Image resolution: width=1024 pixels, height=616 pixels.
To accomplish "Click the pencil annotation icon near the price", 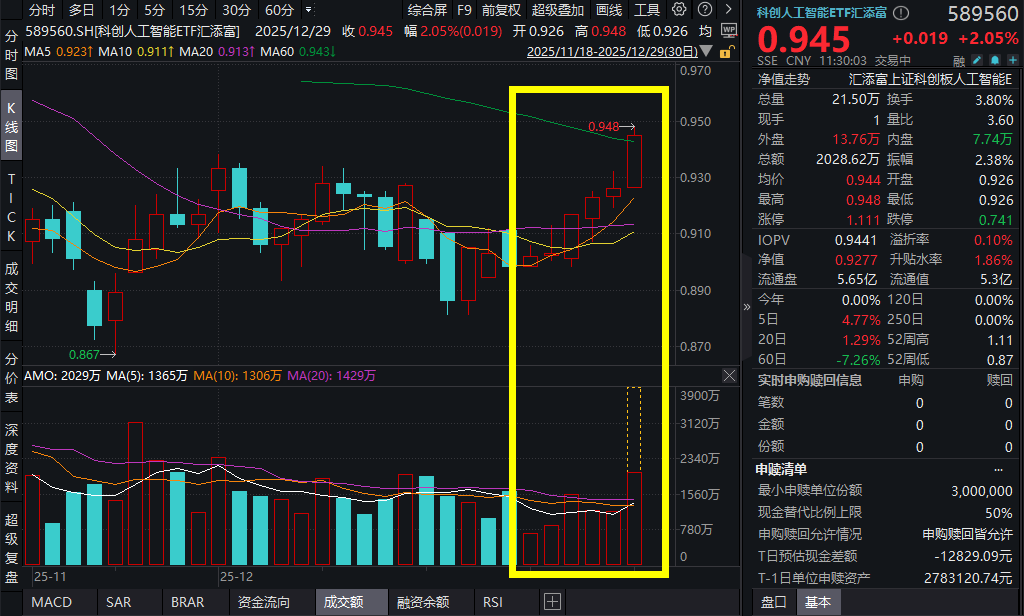I will 977,61.
